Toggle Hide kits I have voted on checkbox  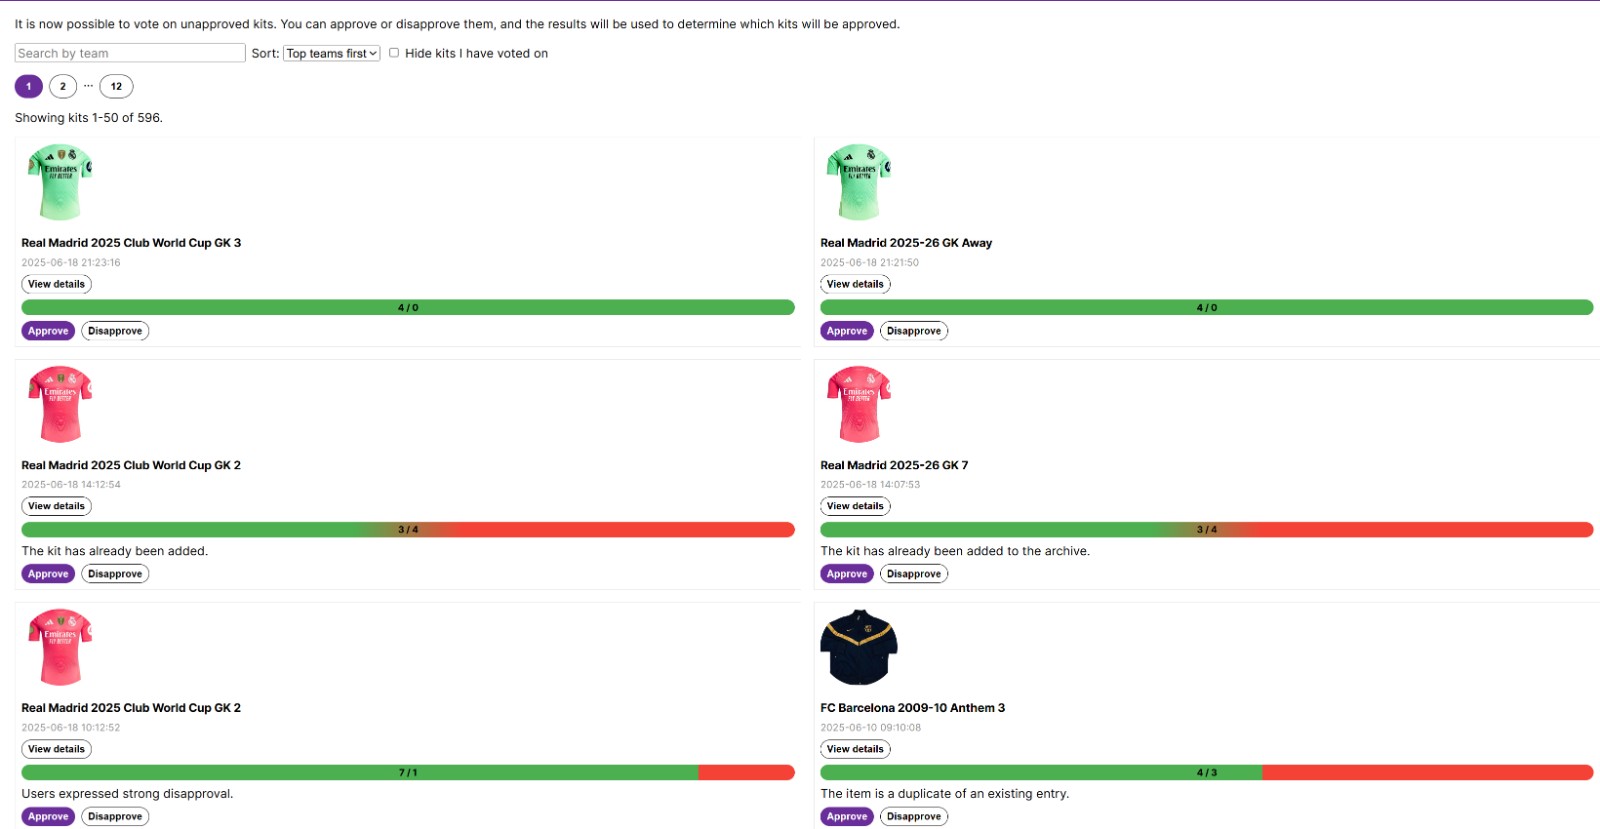click(x=394, y=53)
